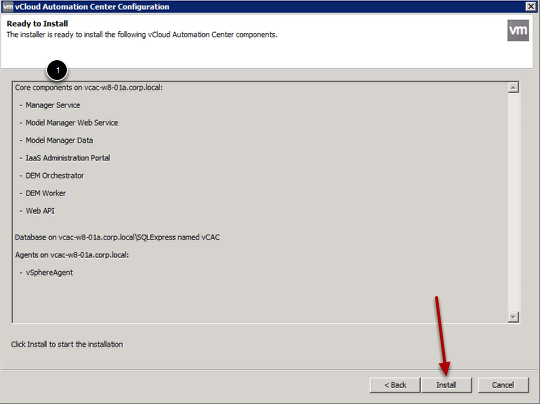Image resolution: width=540 pixels, height=404 pixels.
Task: Select the Model Manager Web Service line
Action: (x=72, y=123)
